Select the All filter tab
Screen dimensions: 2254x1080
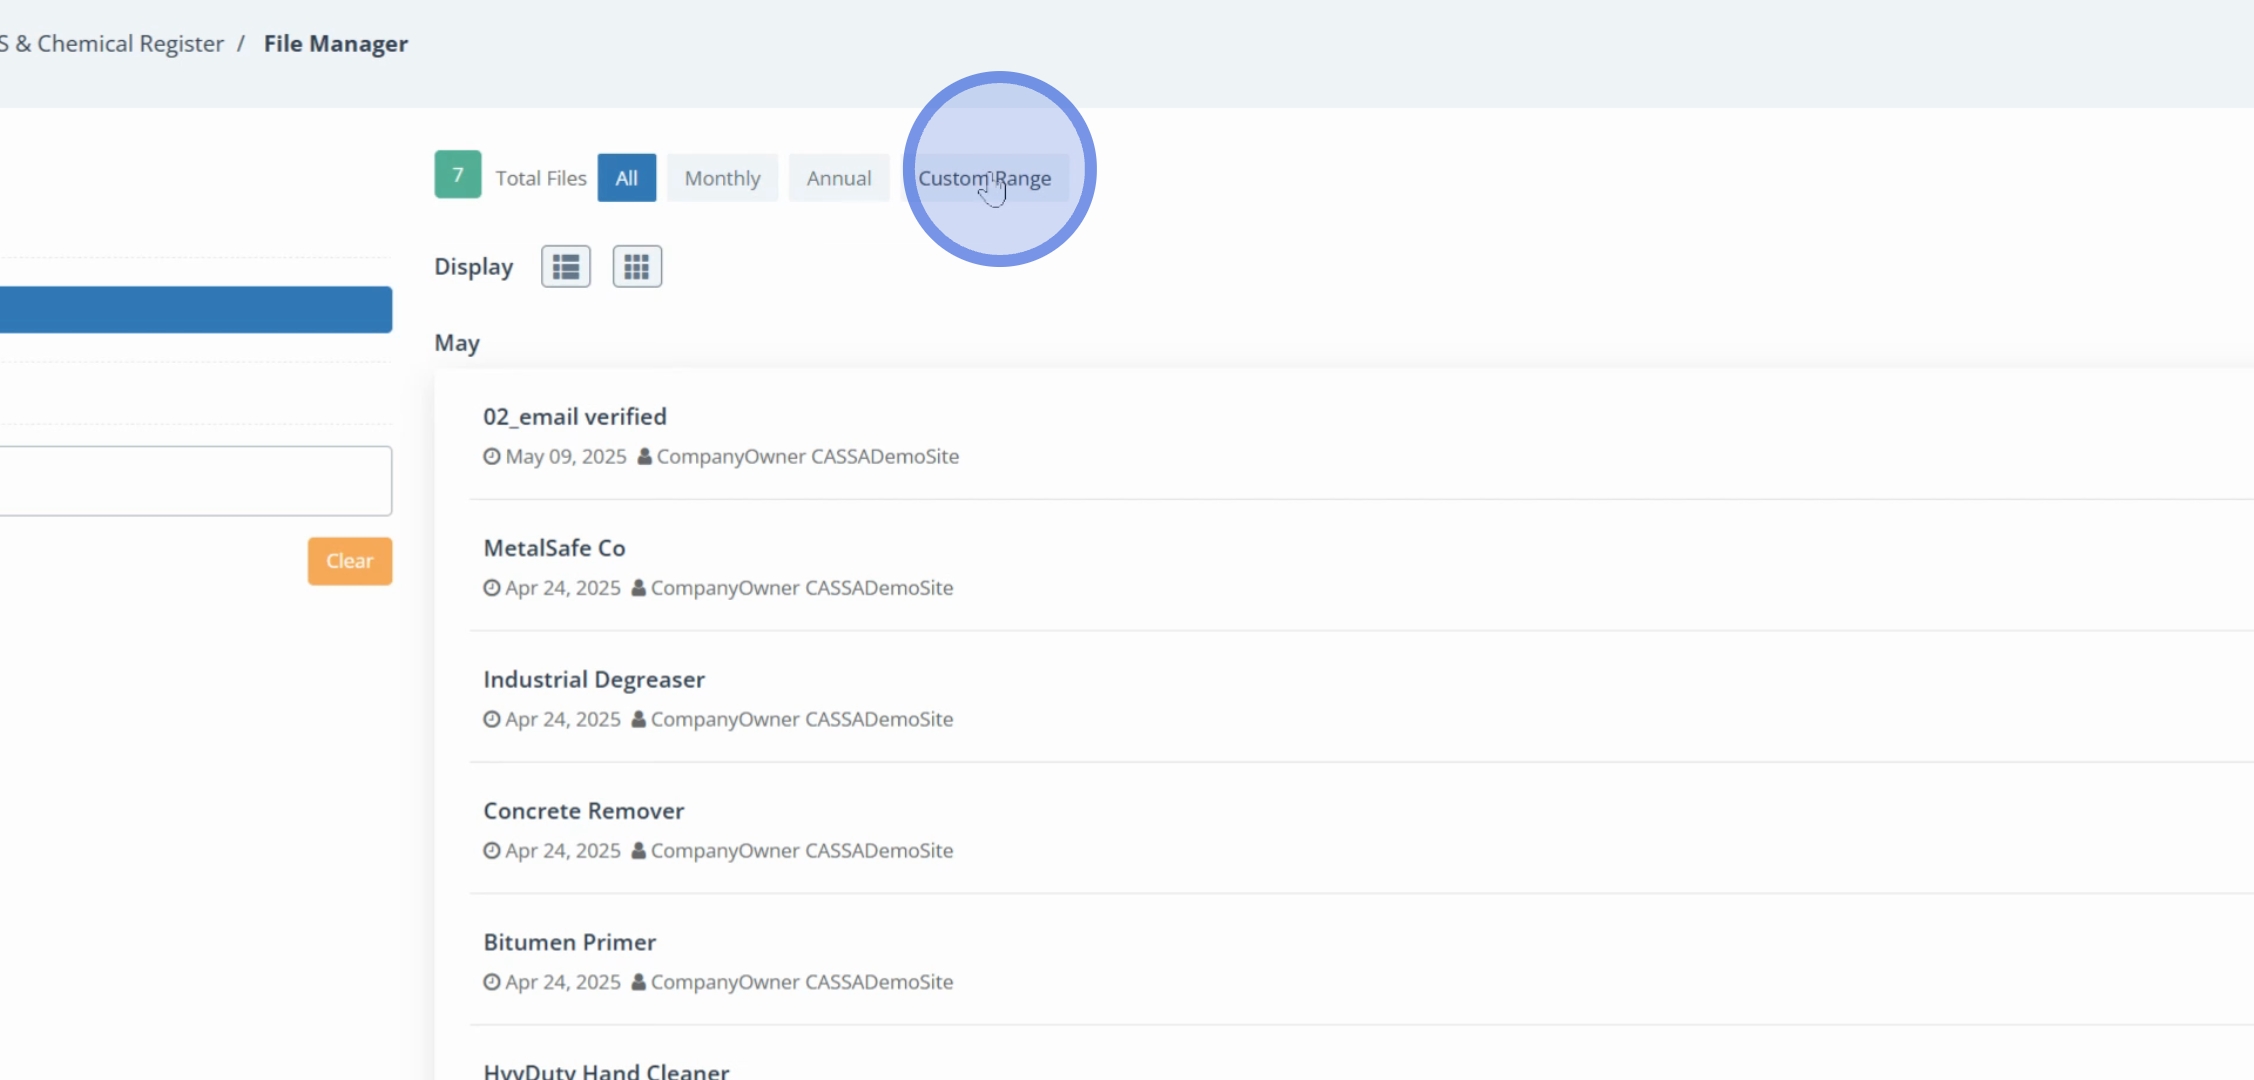coord(627,178)
